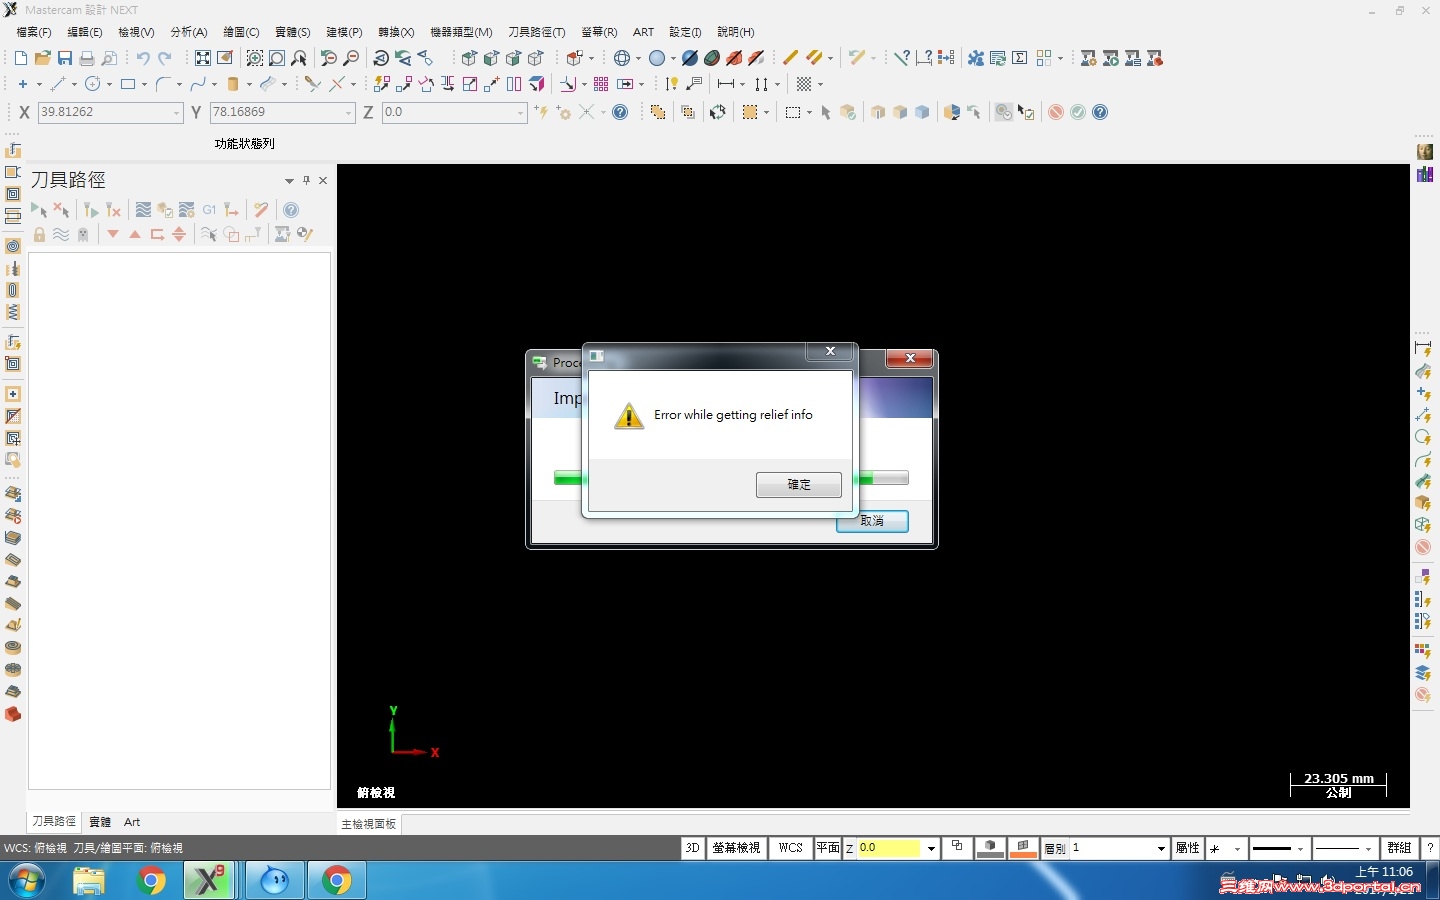Click the WCS status bar button
Image resolution: width=1440 pixels, height=900 pixels.
791,848
